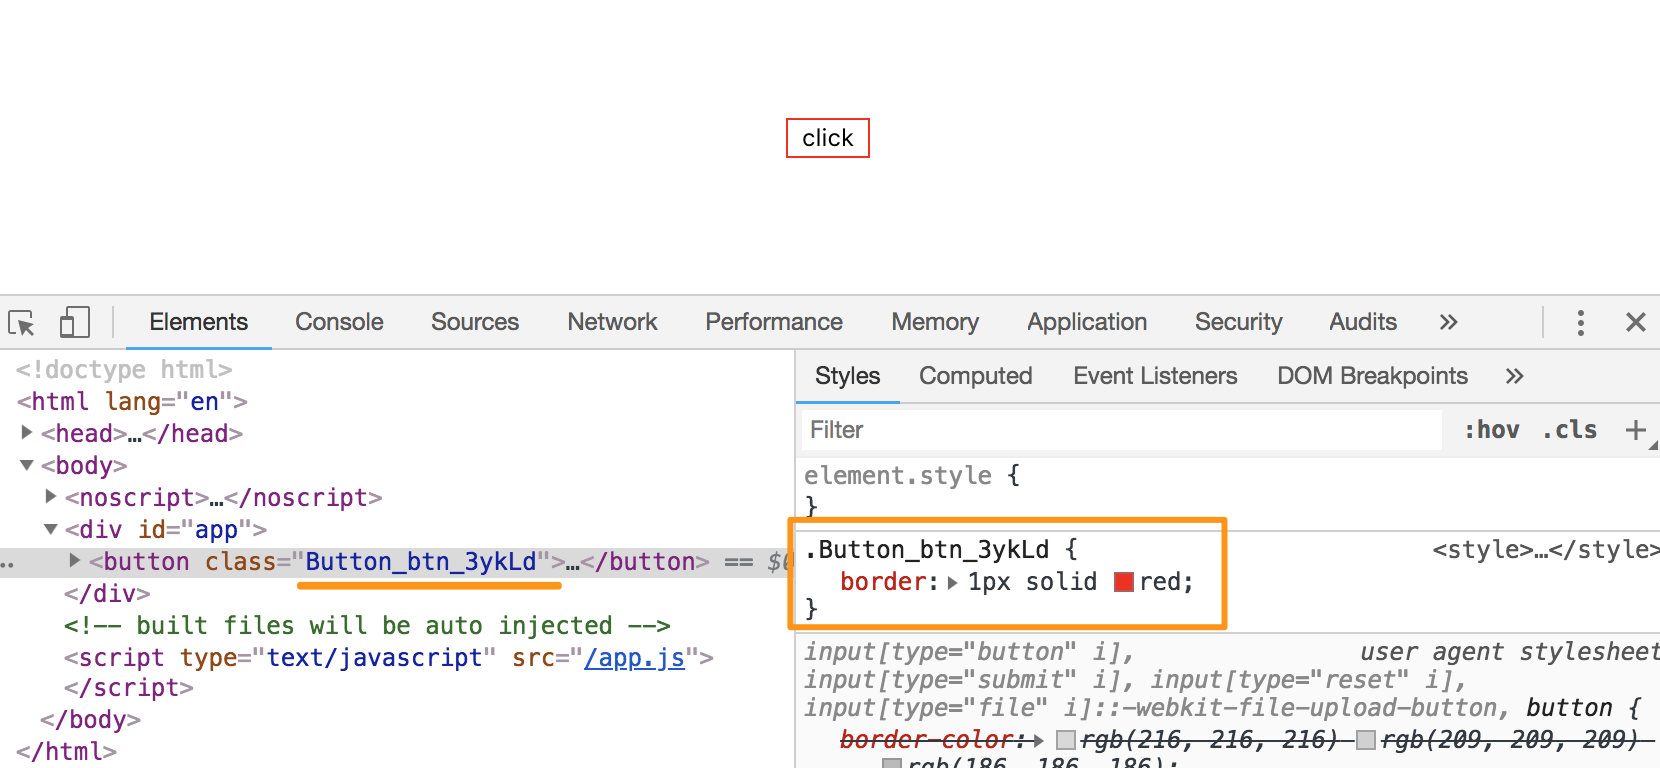This screenshot has height=768, width=1660.
Task: Activate the inspect element picker icon
Action: point(21,323)
